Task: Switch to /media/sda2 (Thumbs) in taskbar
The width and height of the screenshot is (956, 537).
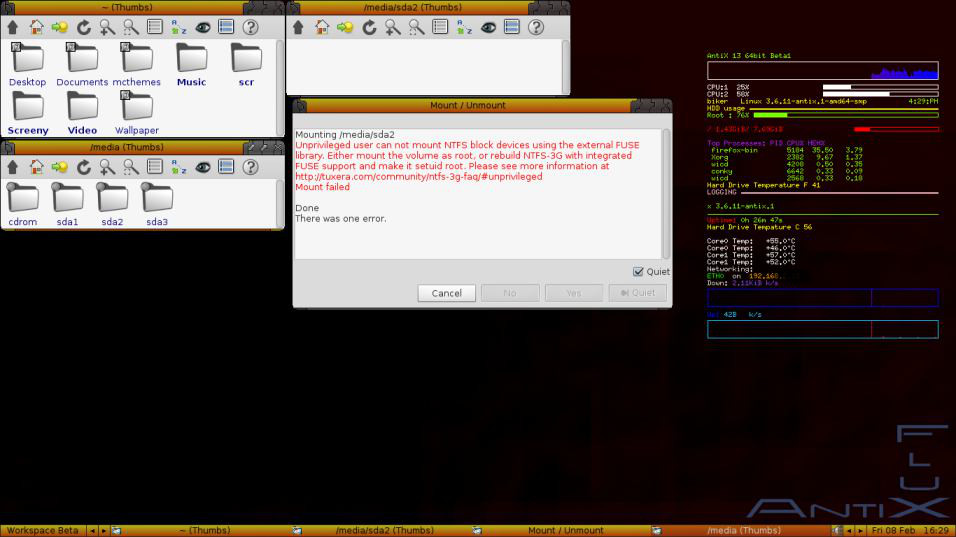Action: (385, 530)
